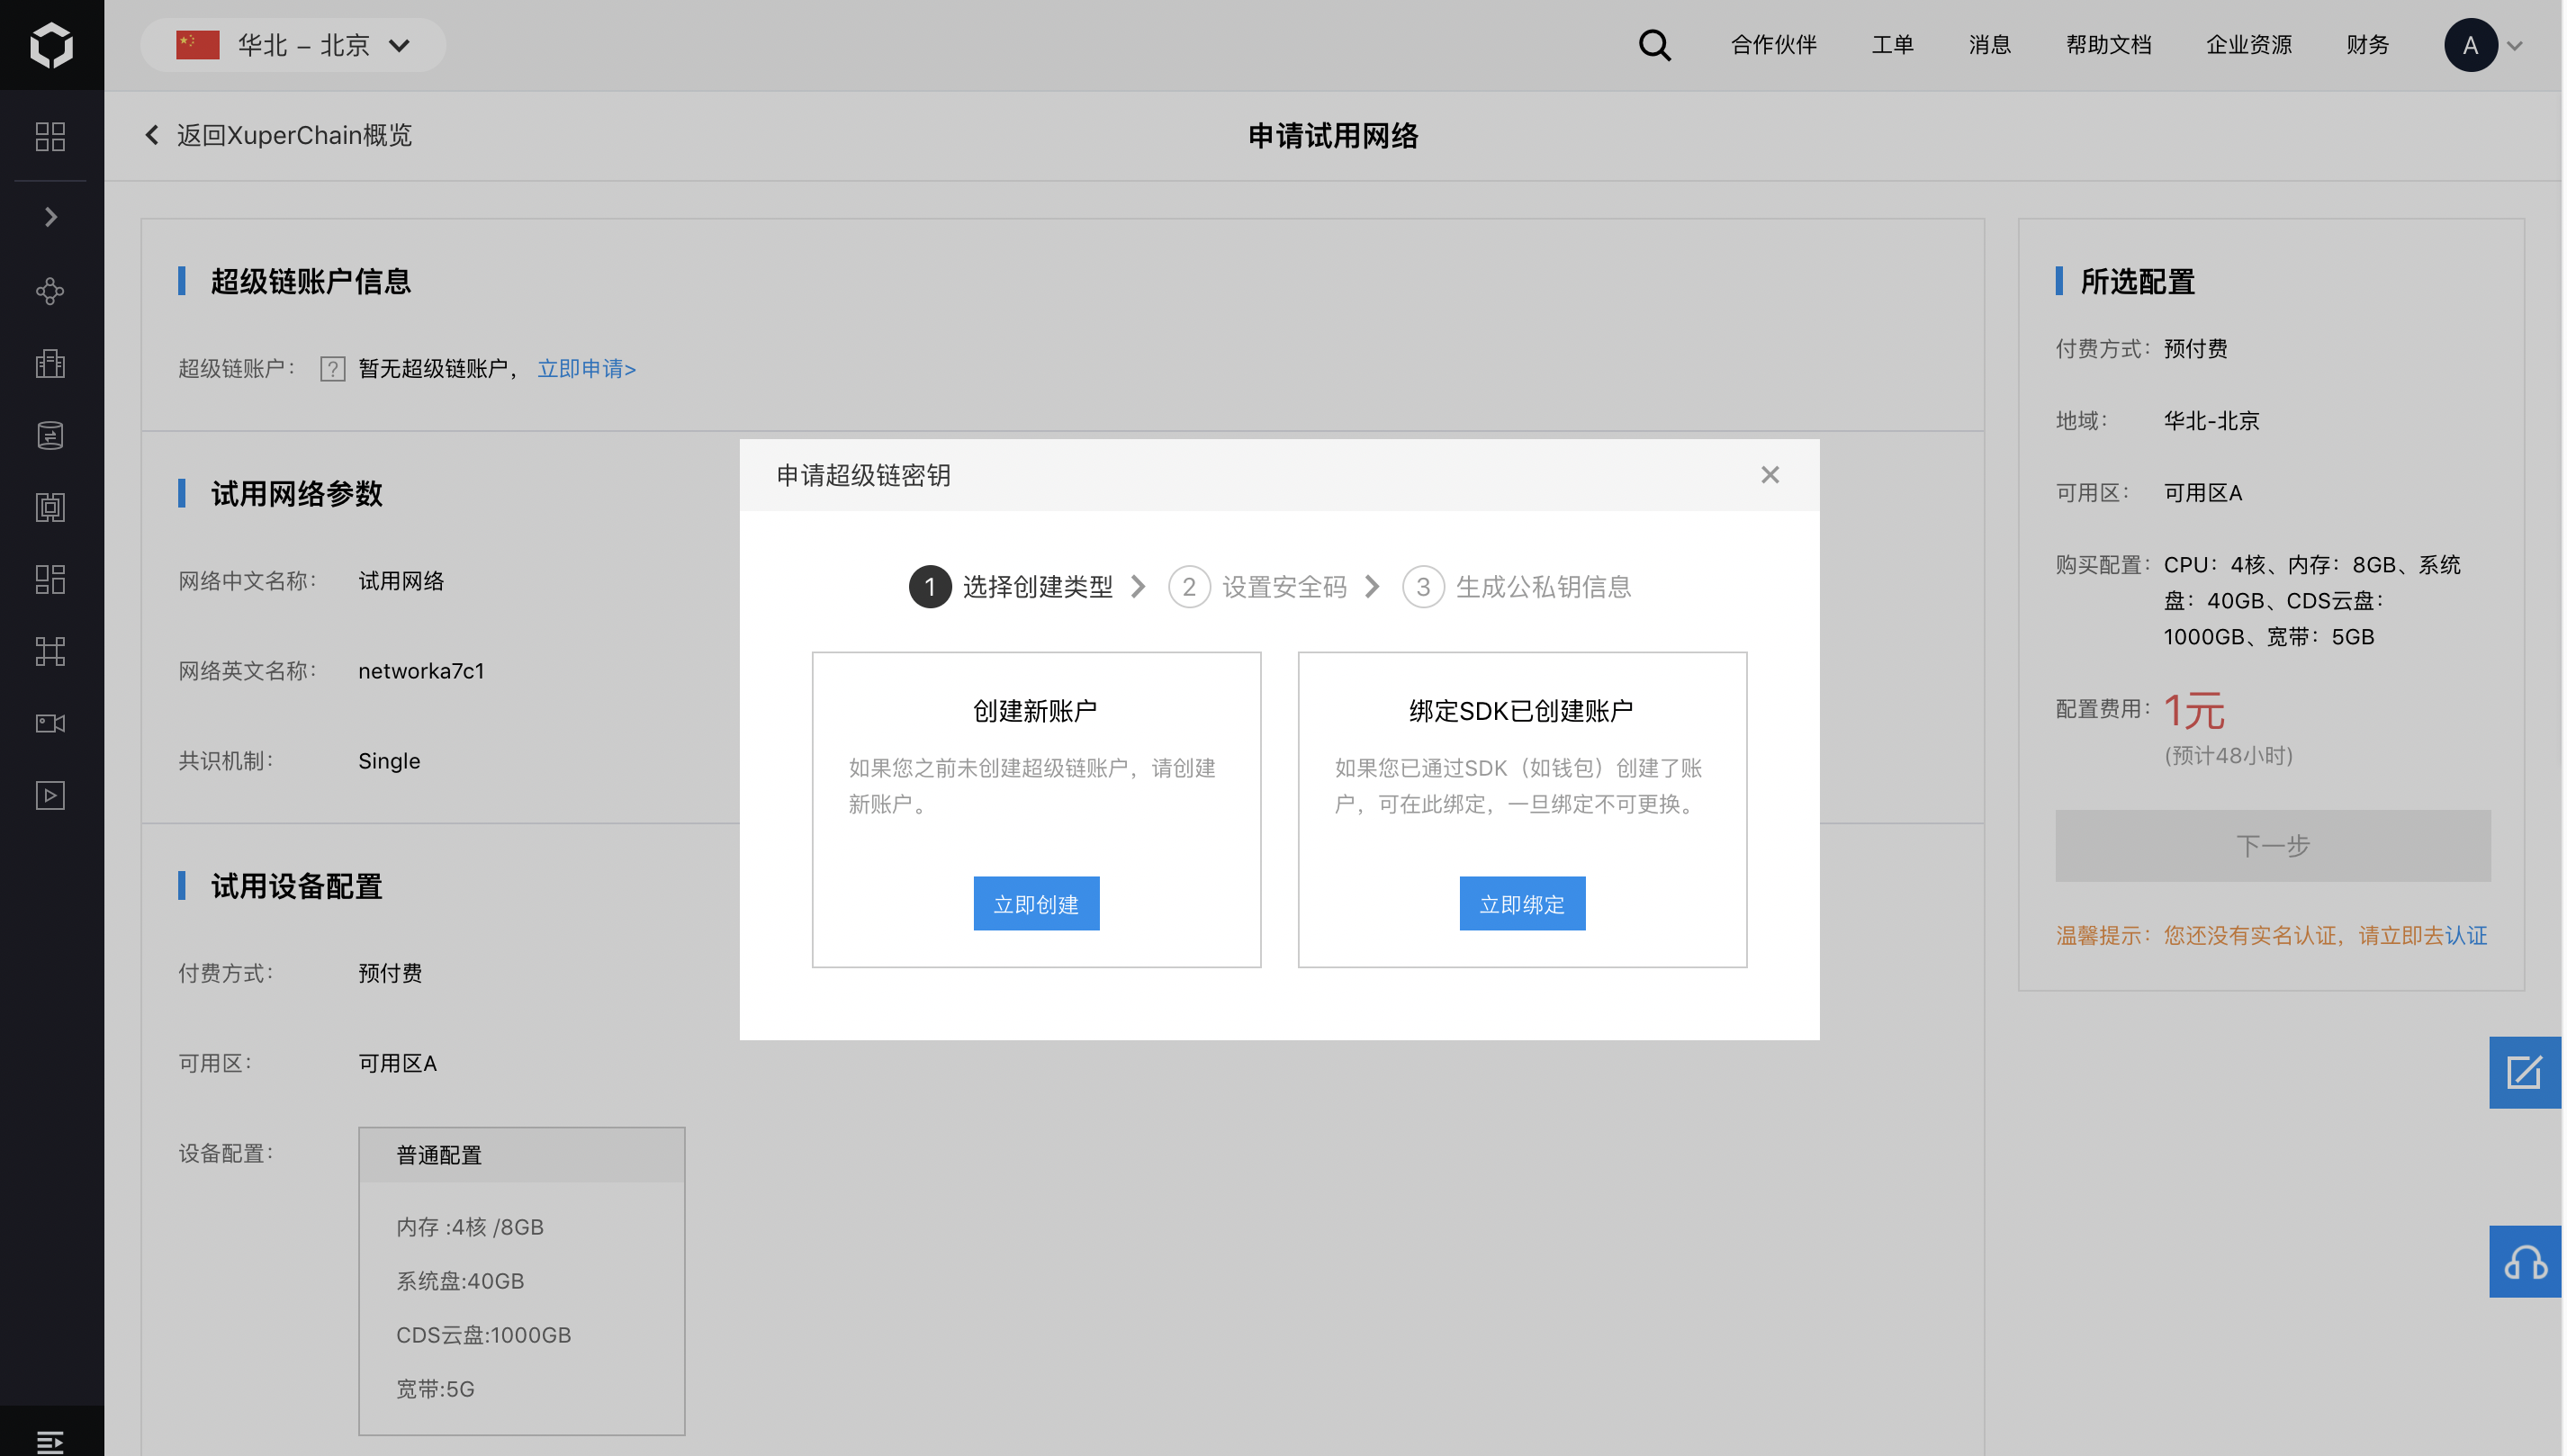Select step 2 设置安全码

1257,587
